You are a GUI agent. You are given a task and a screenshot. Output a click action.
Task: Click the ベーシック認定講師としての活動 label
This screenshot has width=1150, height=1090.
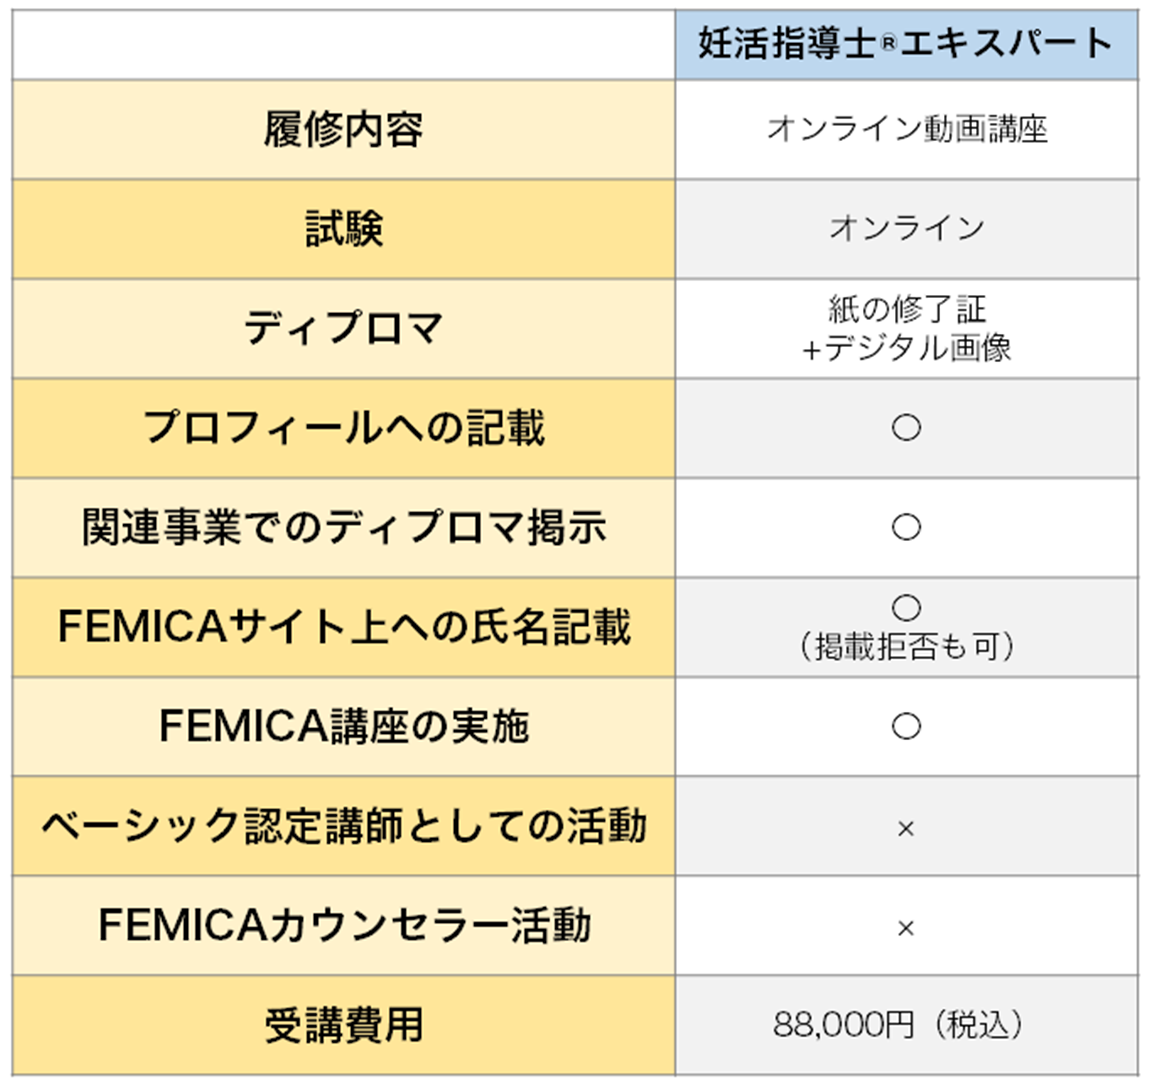343,826
